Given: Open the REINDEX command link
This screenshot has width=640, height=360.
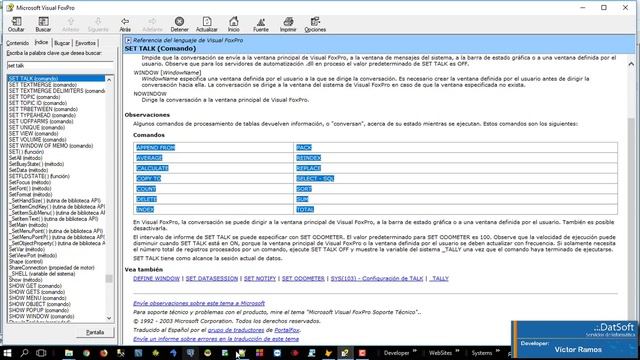Looking at the screenshot, I should [309, 158].
